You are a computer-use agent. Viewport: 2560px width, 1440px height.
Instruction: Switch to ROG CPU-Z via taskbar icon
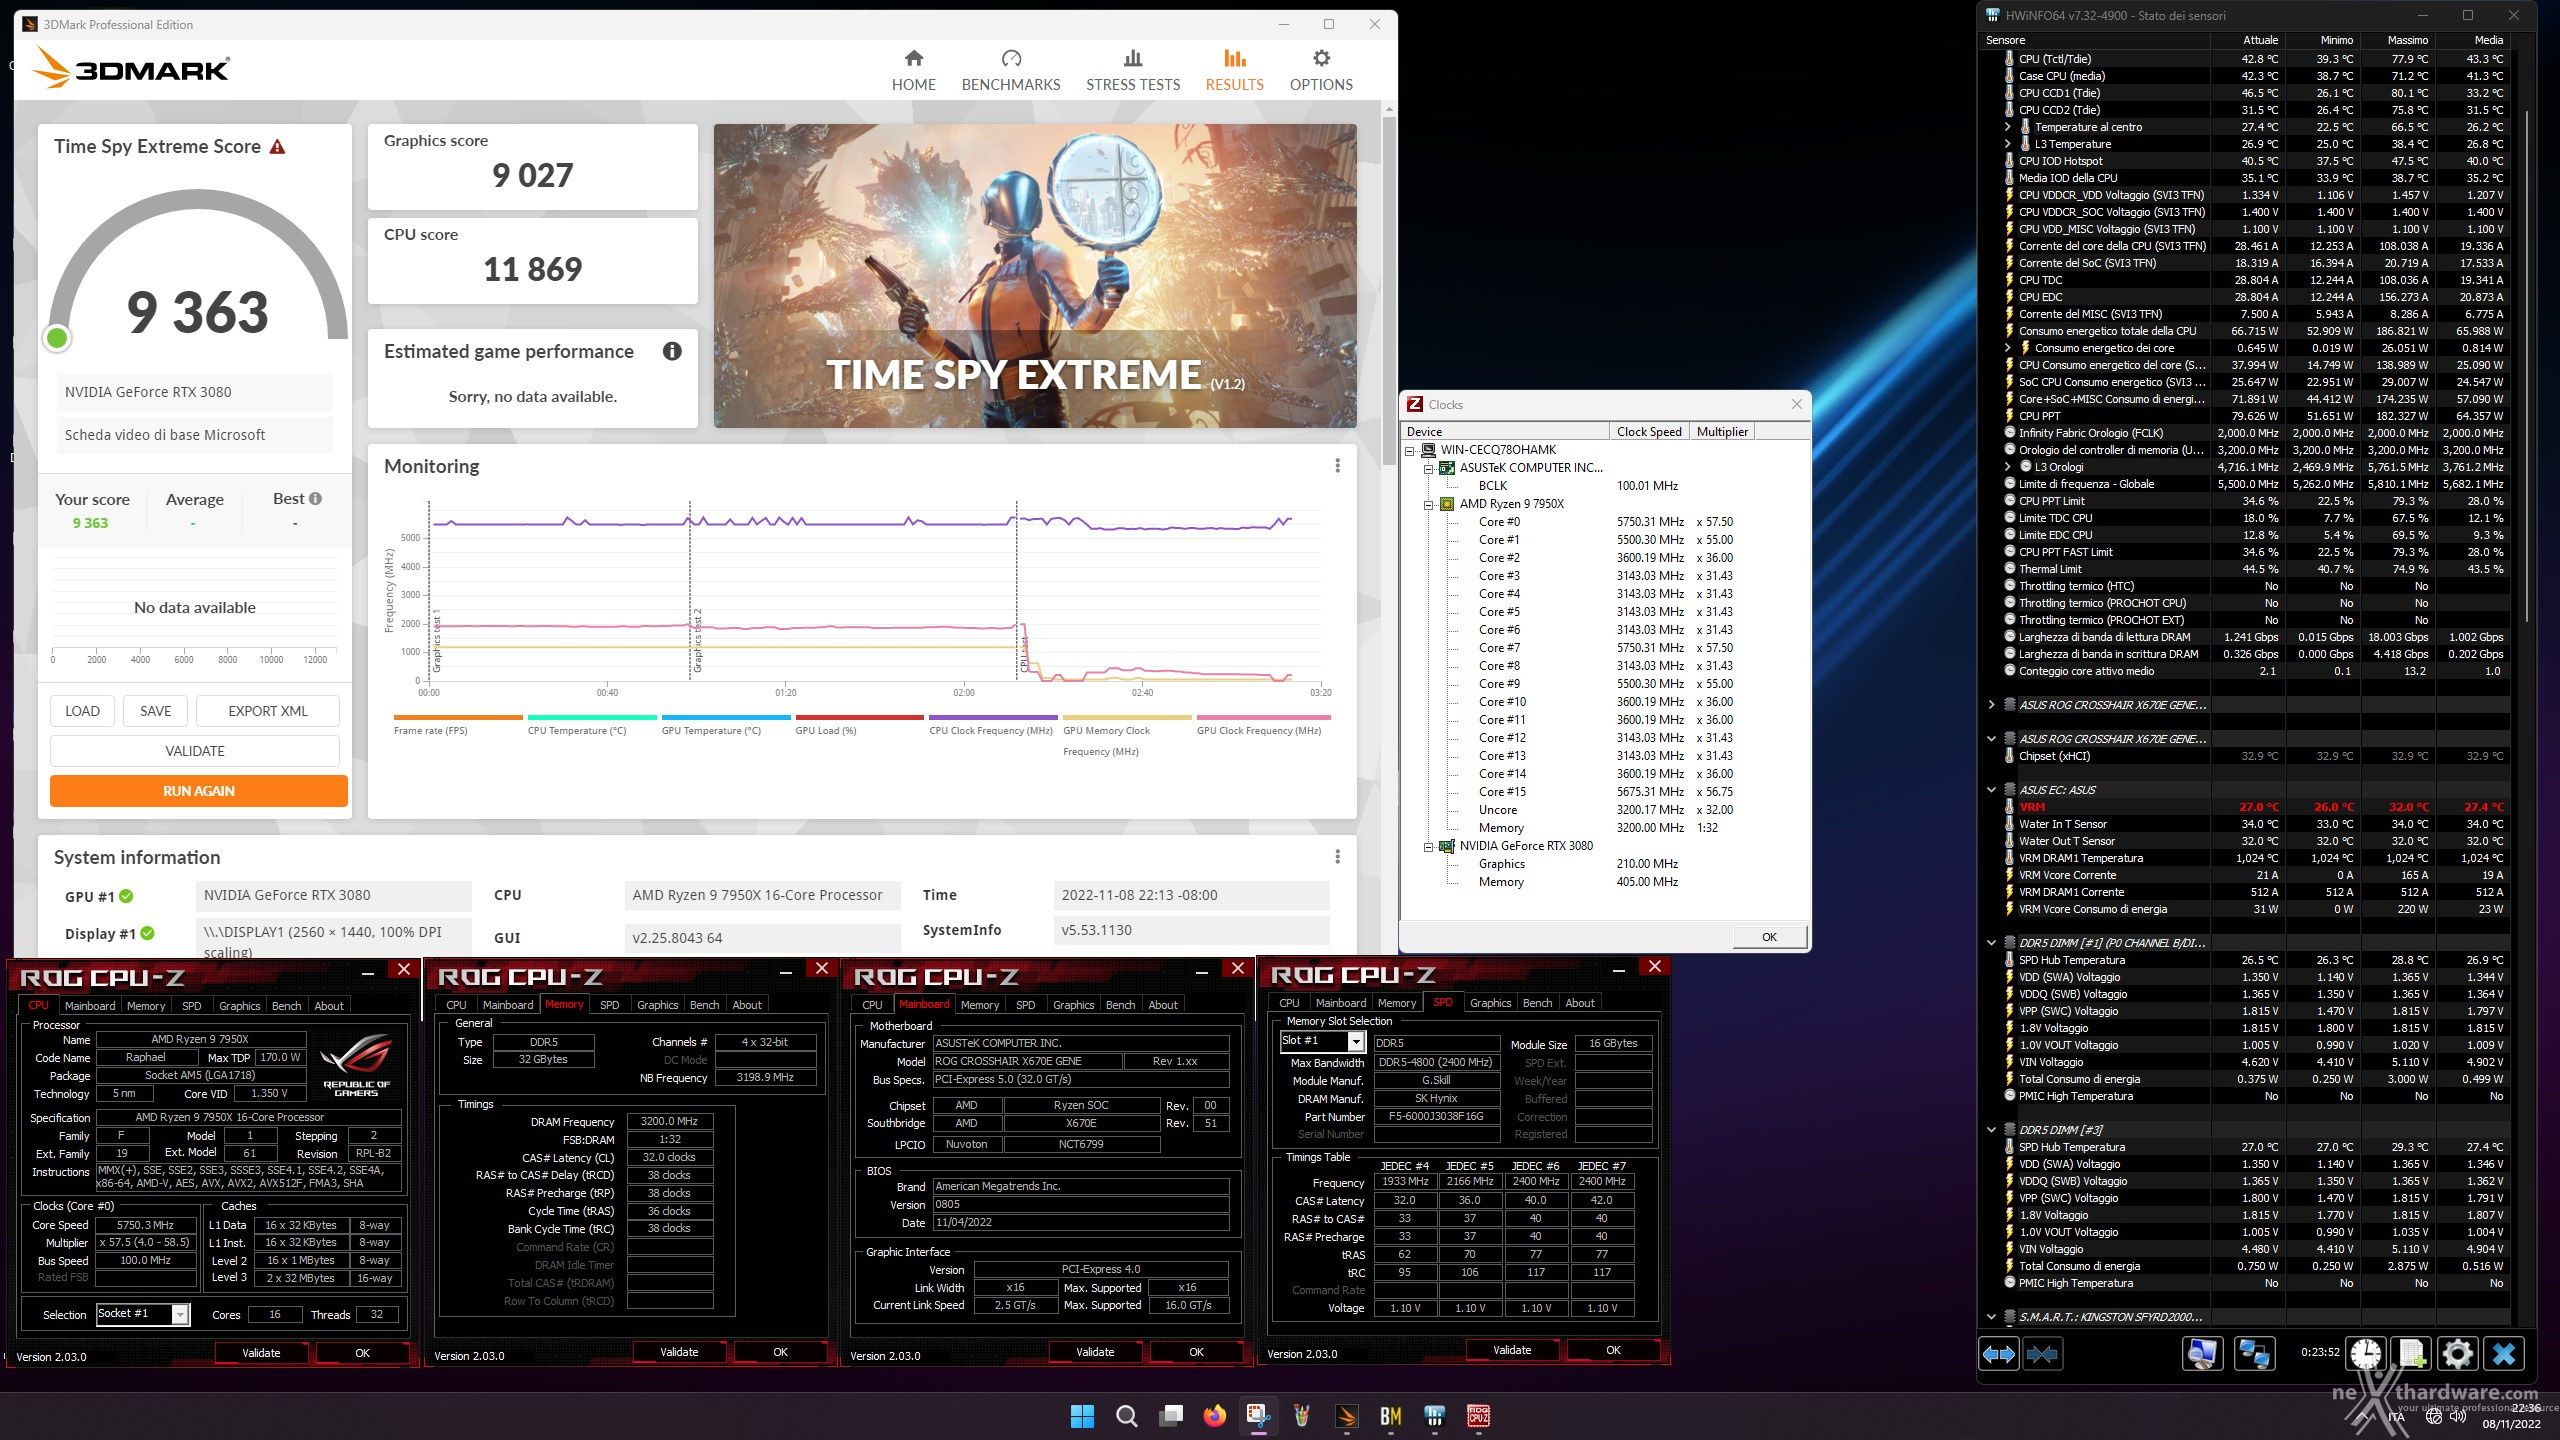pos(1478,1416)
